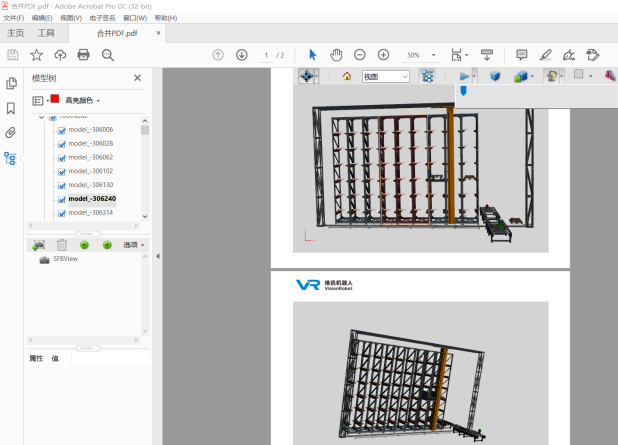Open the 窗口(W) menu

(135, 18)
